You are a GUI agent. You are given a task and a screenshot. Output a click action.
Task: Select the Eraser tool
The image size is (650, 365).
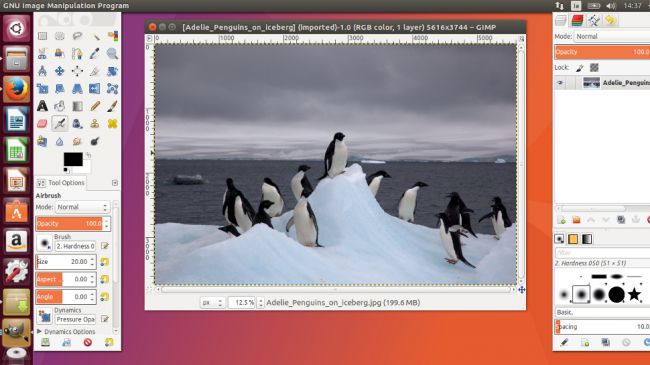[42, 124]
